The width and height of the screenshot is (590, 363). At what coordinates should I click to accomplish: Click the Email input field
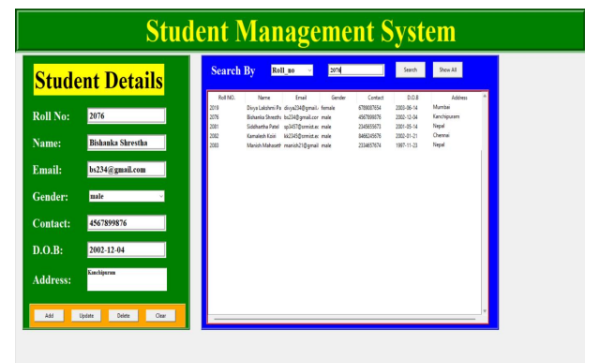click(x=126, y=169)
